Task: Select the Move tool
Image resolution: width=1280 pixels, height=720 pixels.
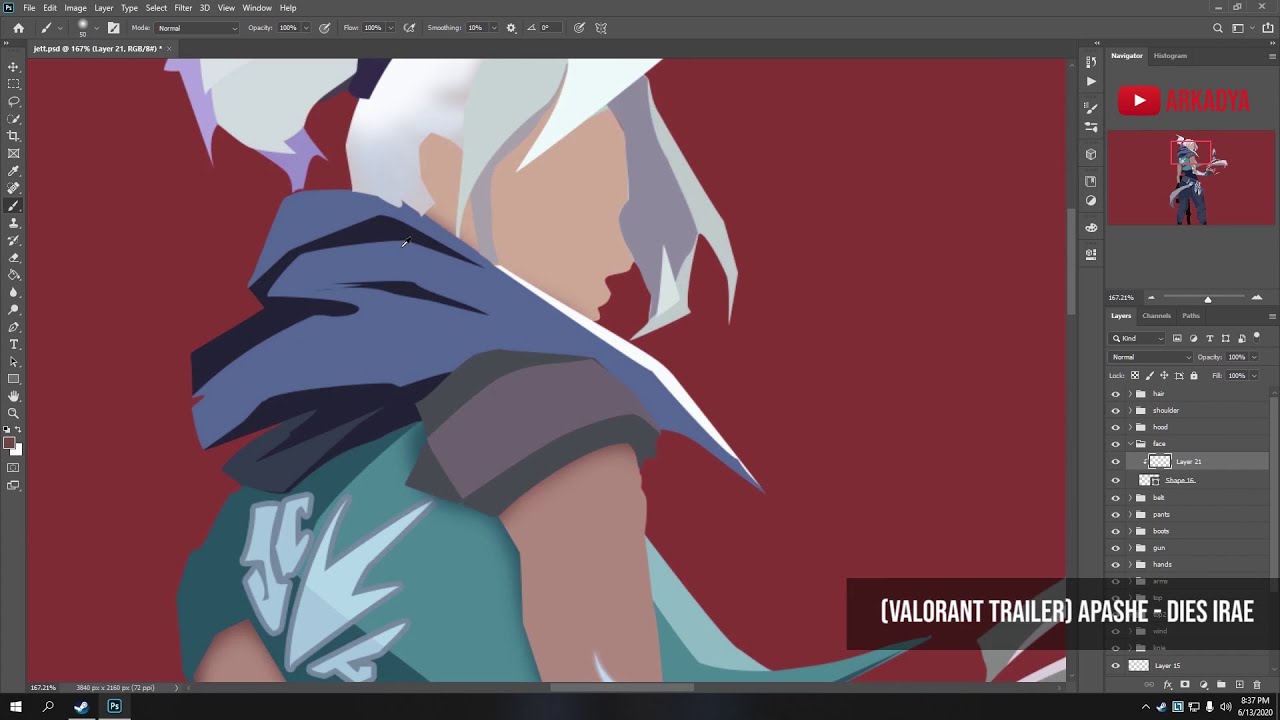Action: point(14,67)
